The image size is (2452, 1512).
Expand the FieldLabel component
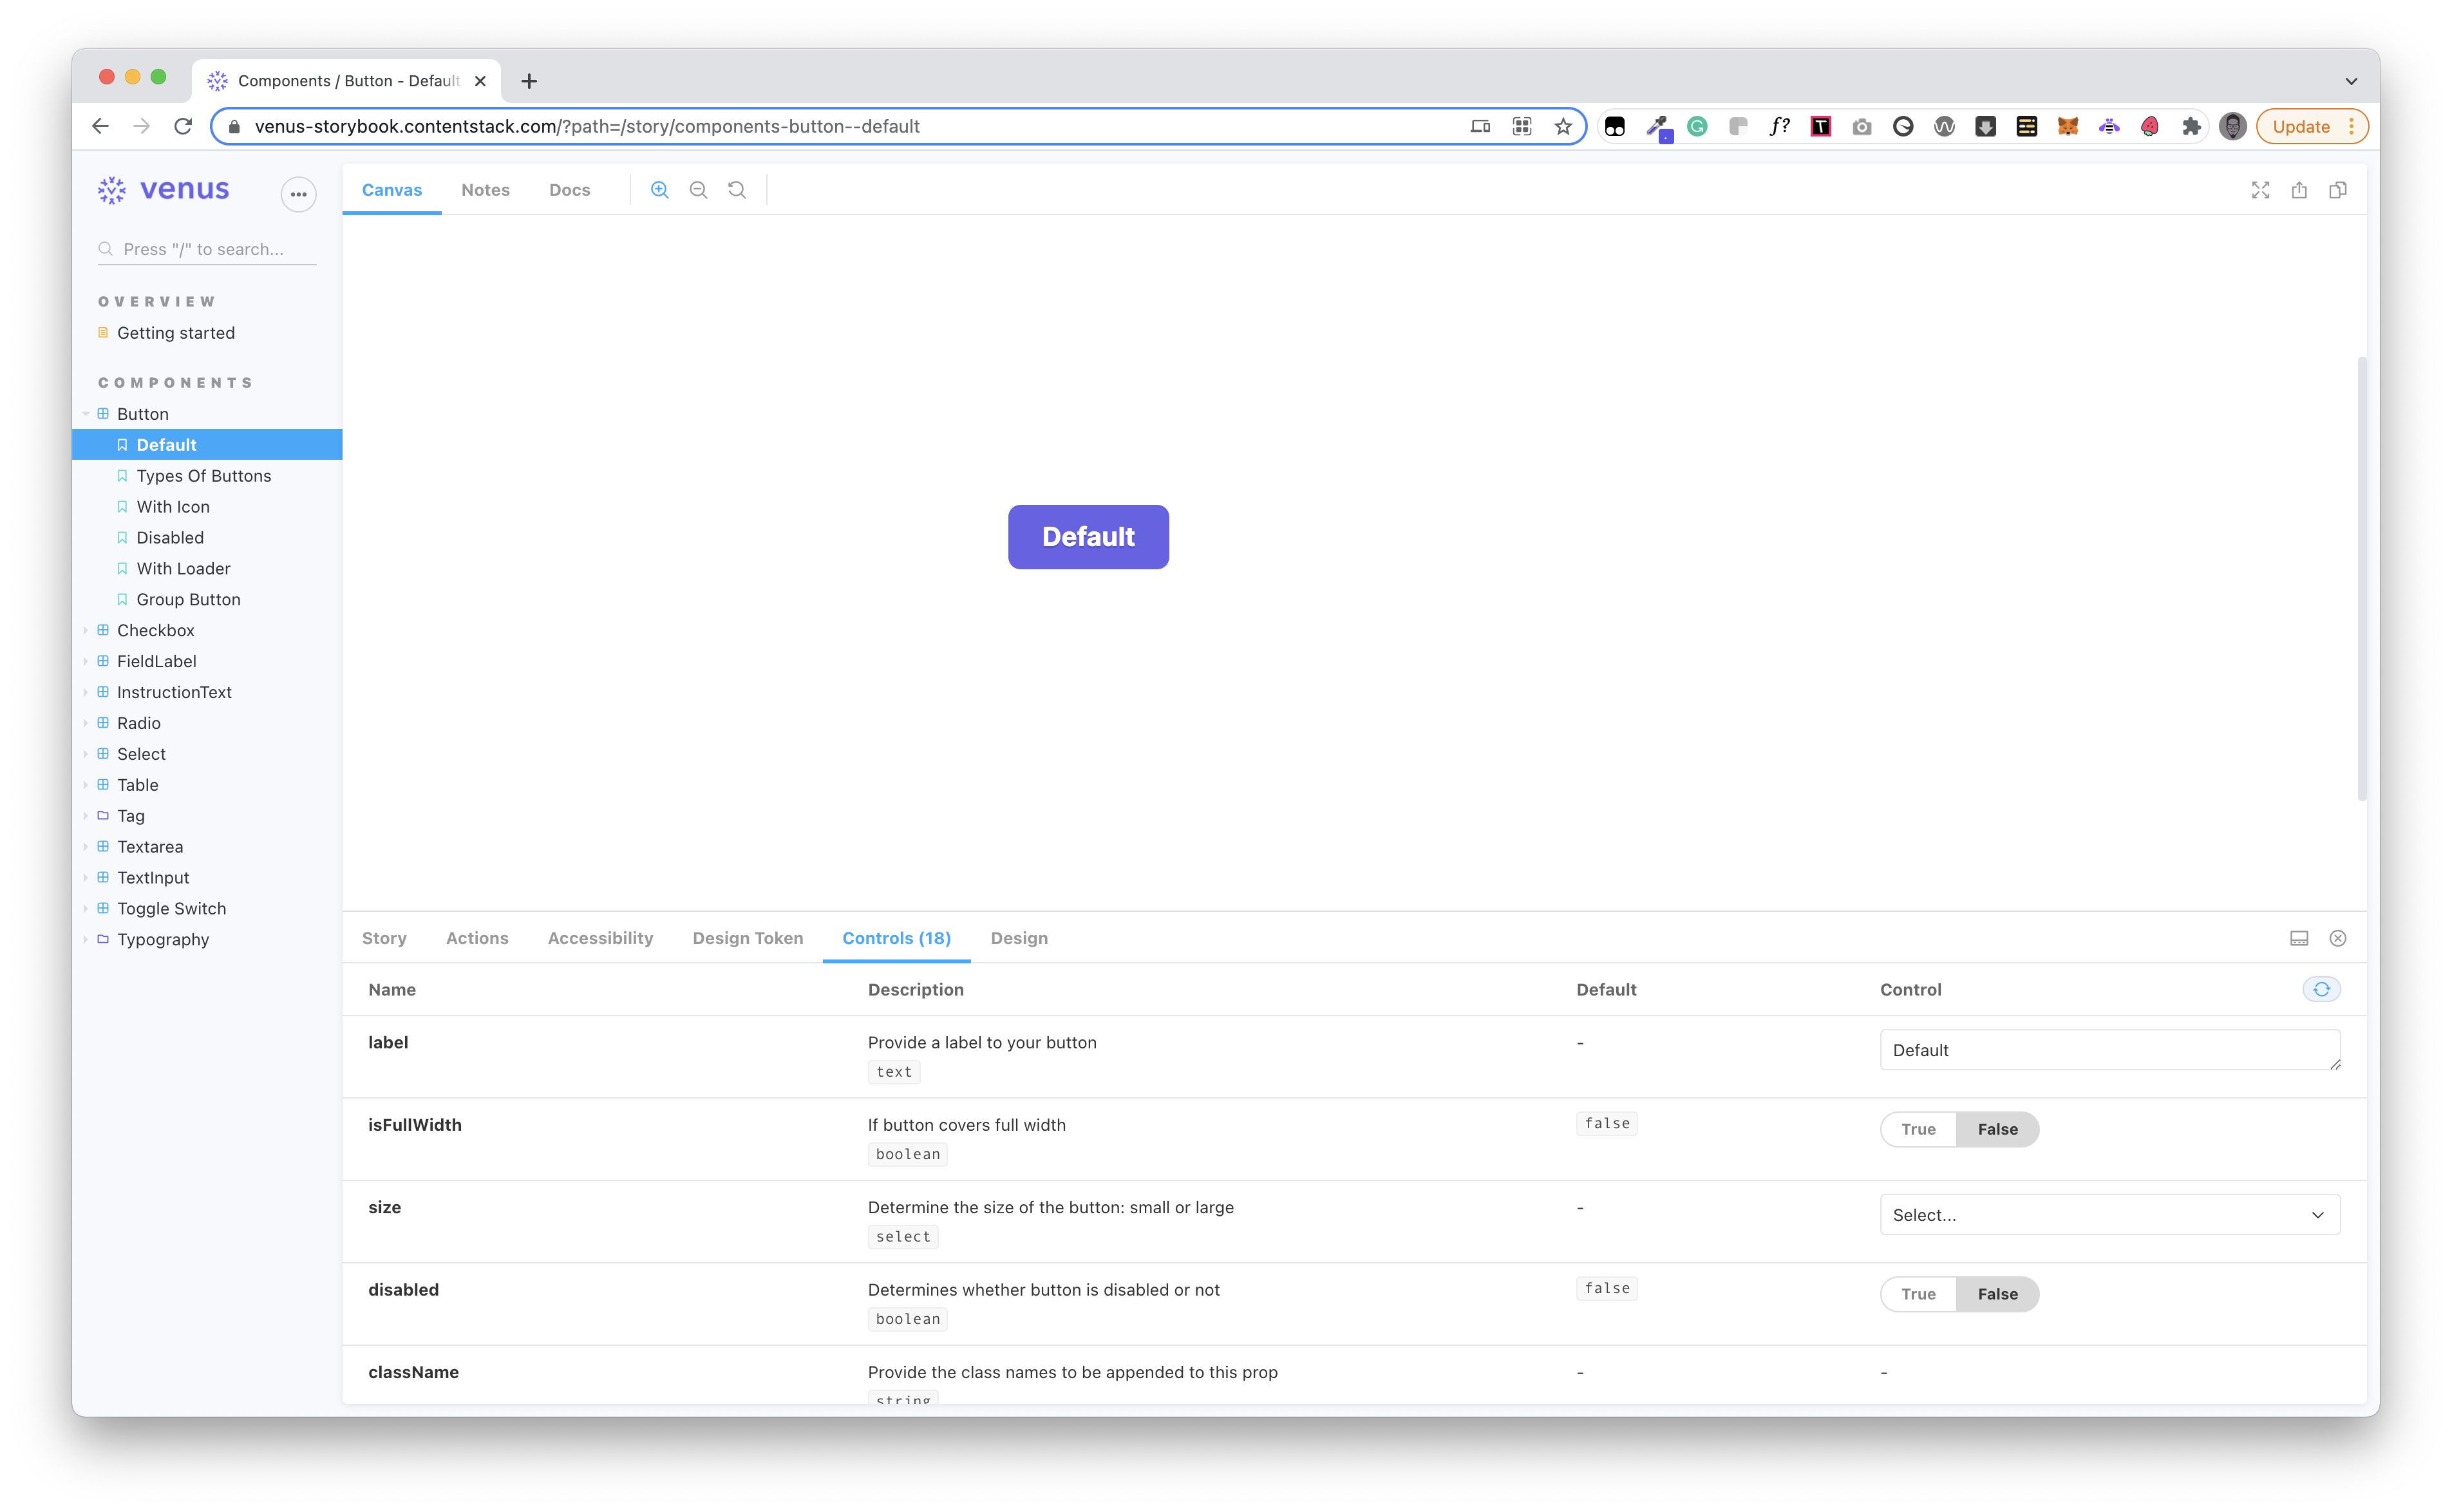86,661
